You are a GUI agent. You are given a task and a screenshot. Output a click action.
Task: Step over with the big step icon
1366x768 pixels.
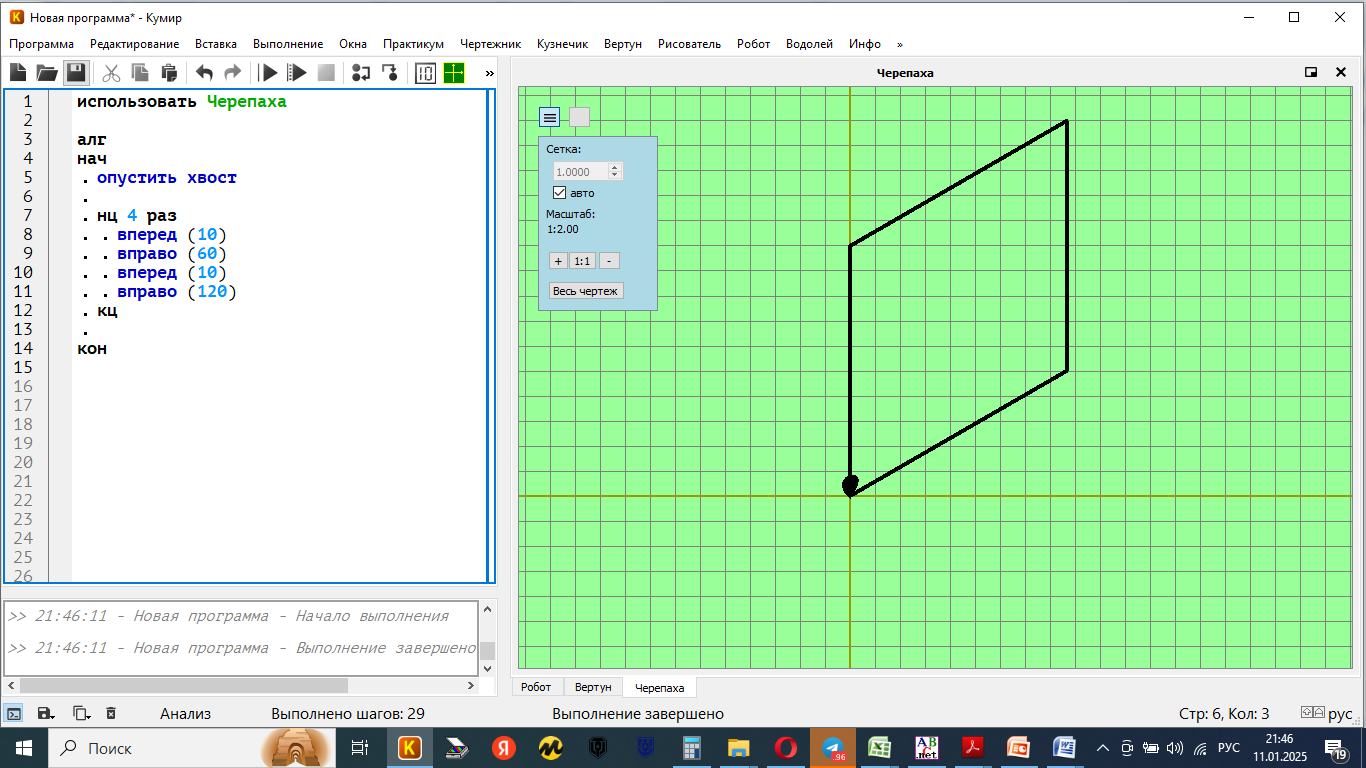[x=361, y=73]
